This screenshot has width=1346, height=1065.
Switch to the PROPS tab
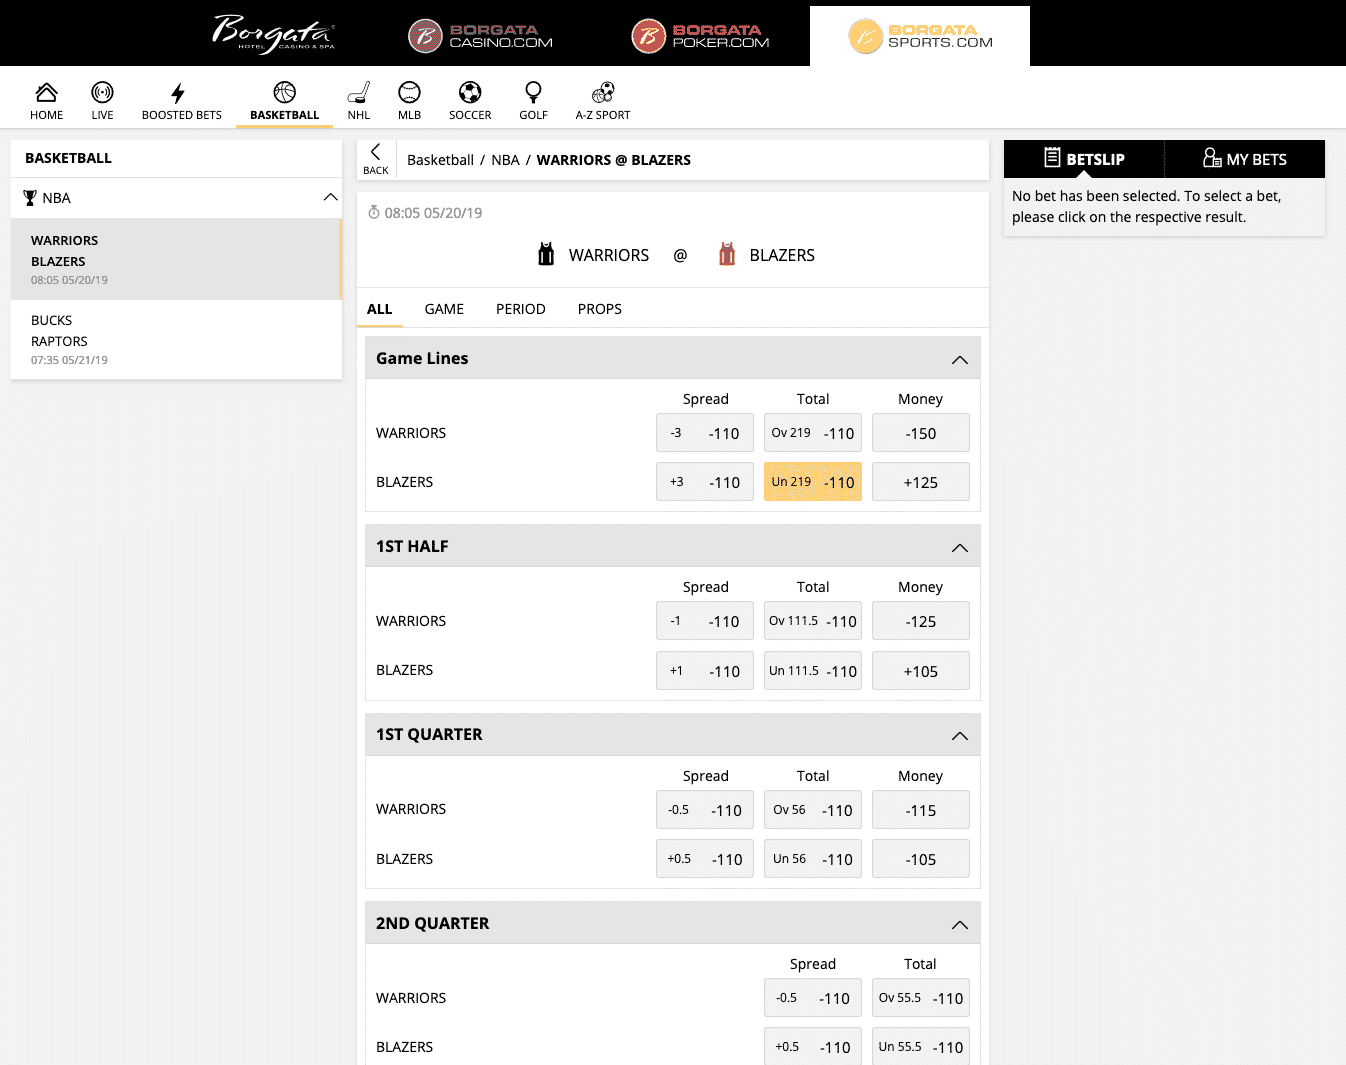600,309
